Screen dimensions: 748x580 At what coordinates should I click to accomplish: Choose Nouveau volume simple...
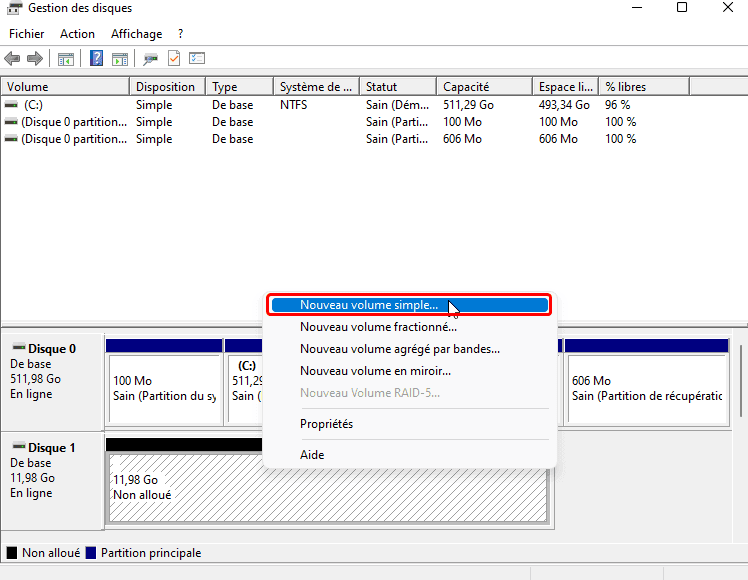tap(409, 305)
